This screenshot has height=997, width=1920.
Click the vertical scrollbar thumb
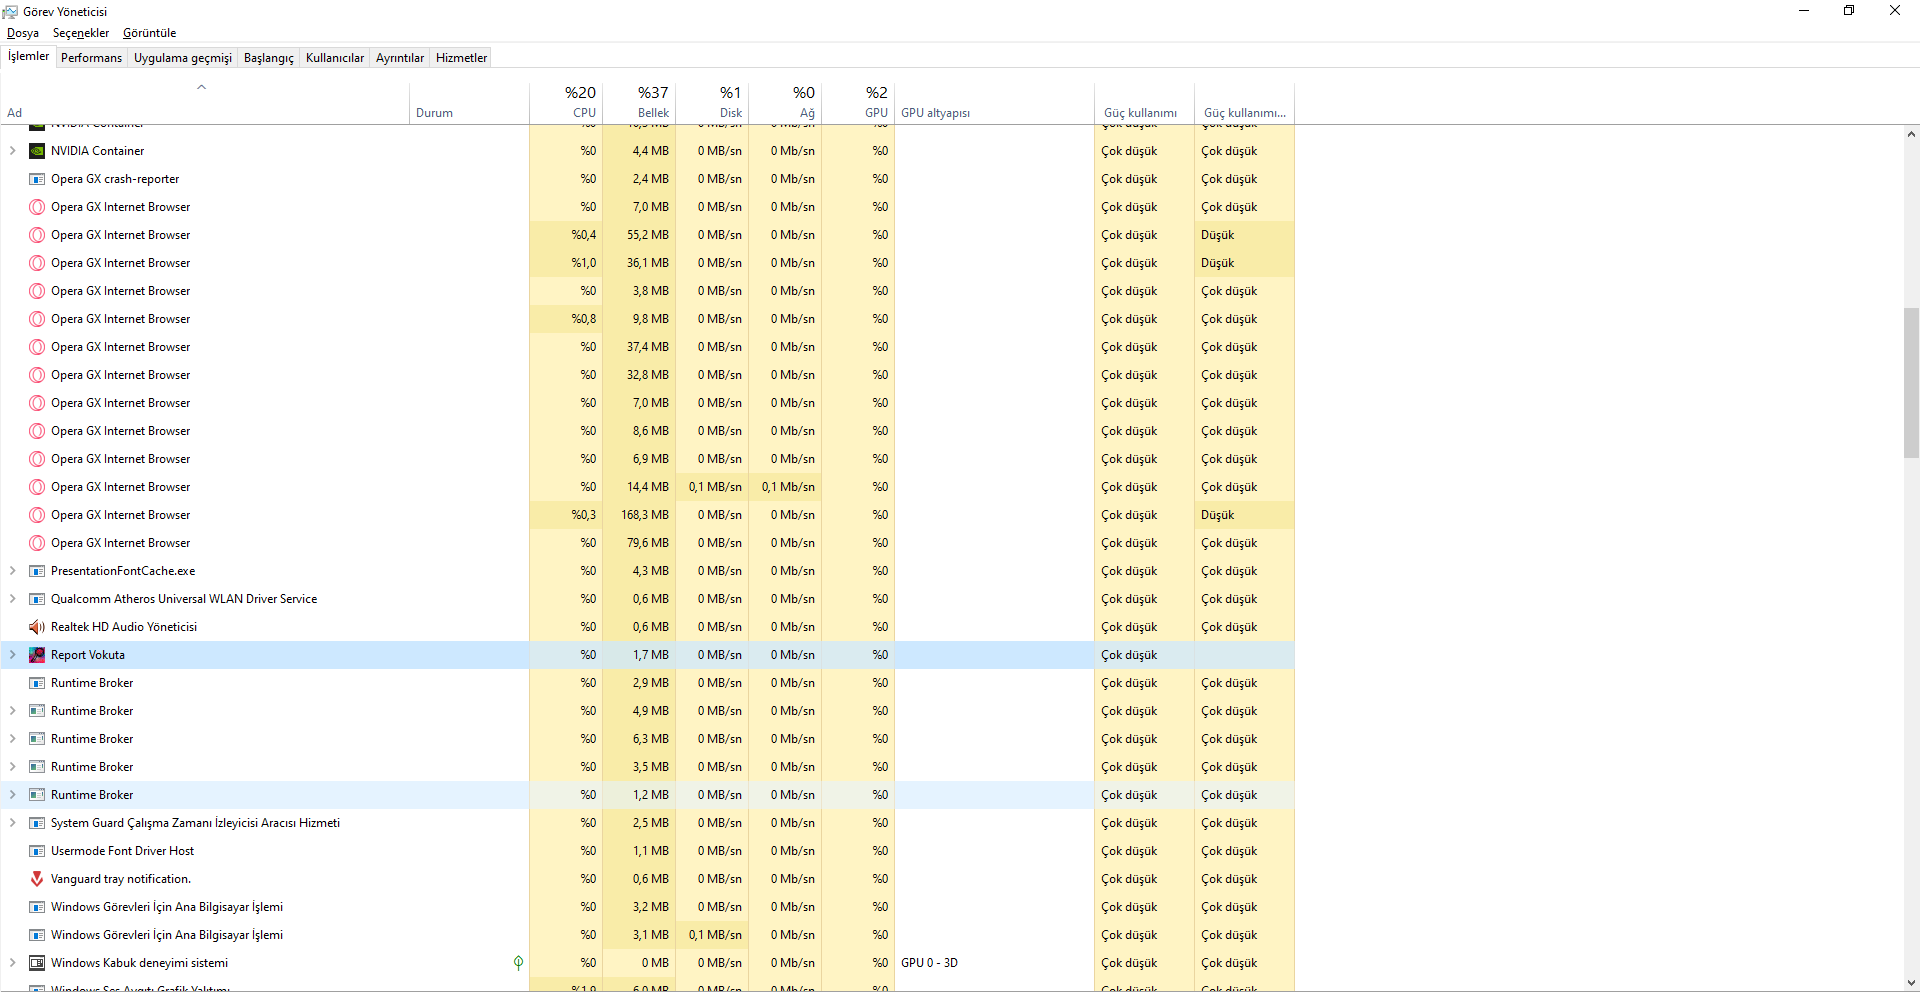[1911, 382]
